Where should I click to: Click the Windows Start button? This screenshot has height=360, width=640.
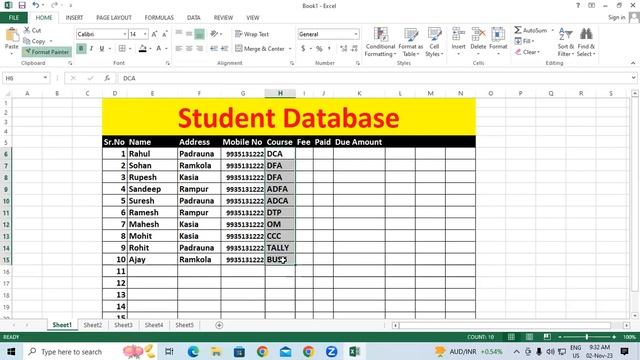pyautogui.click(x=11, y=351)
